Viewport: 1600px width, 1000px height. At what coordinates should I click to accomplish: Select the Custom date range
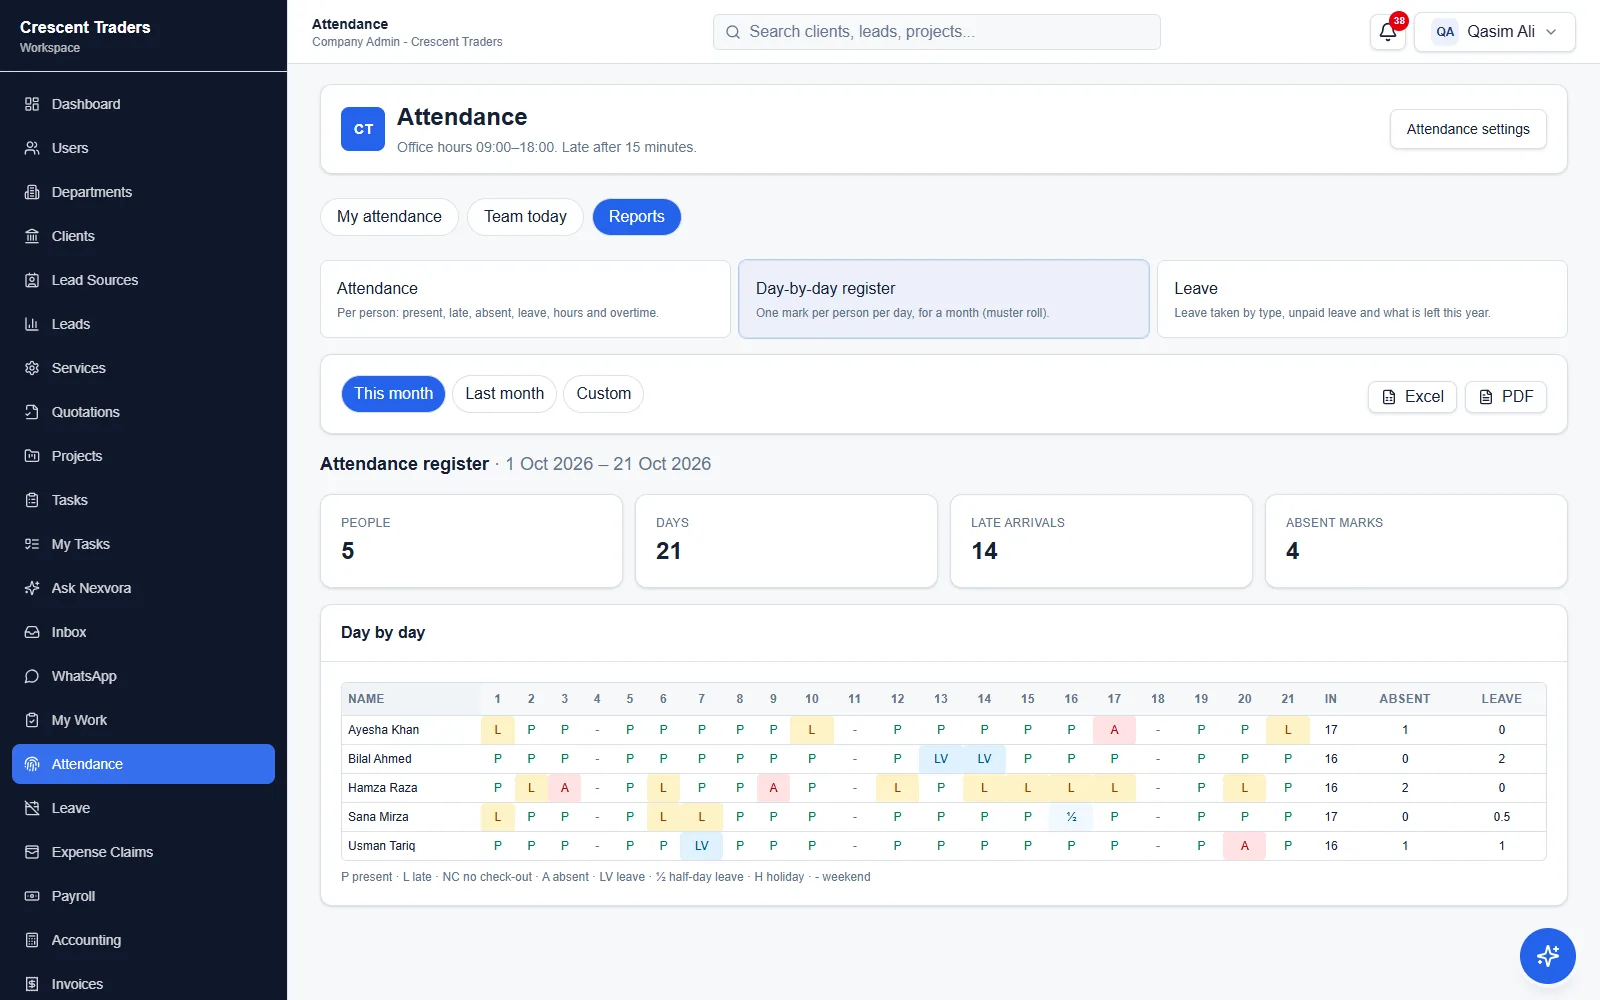(603, 394)
